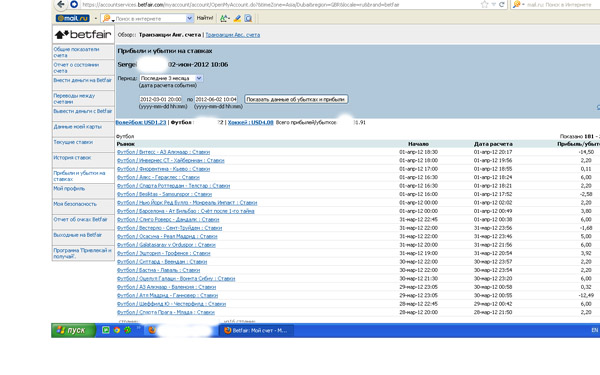The image size is (600, 375).
Task: Click the green desktop quick launch icon
Action: pyautogui.click(x=106, y=330)
